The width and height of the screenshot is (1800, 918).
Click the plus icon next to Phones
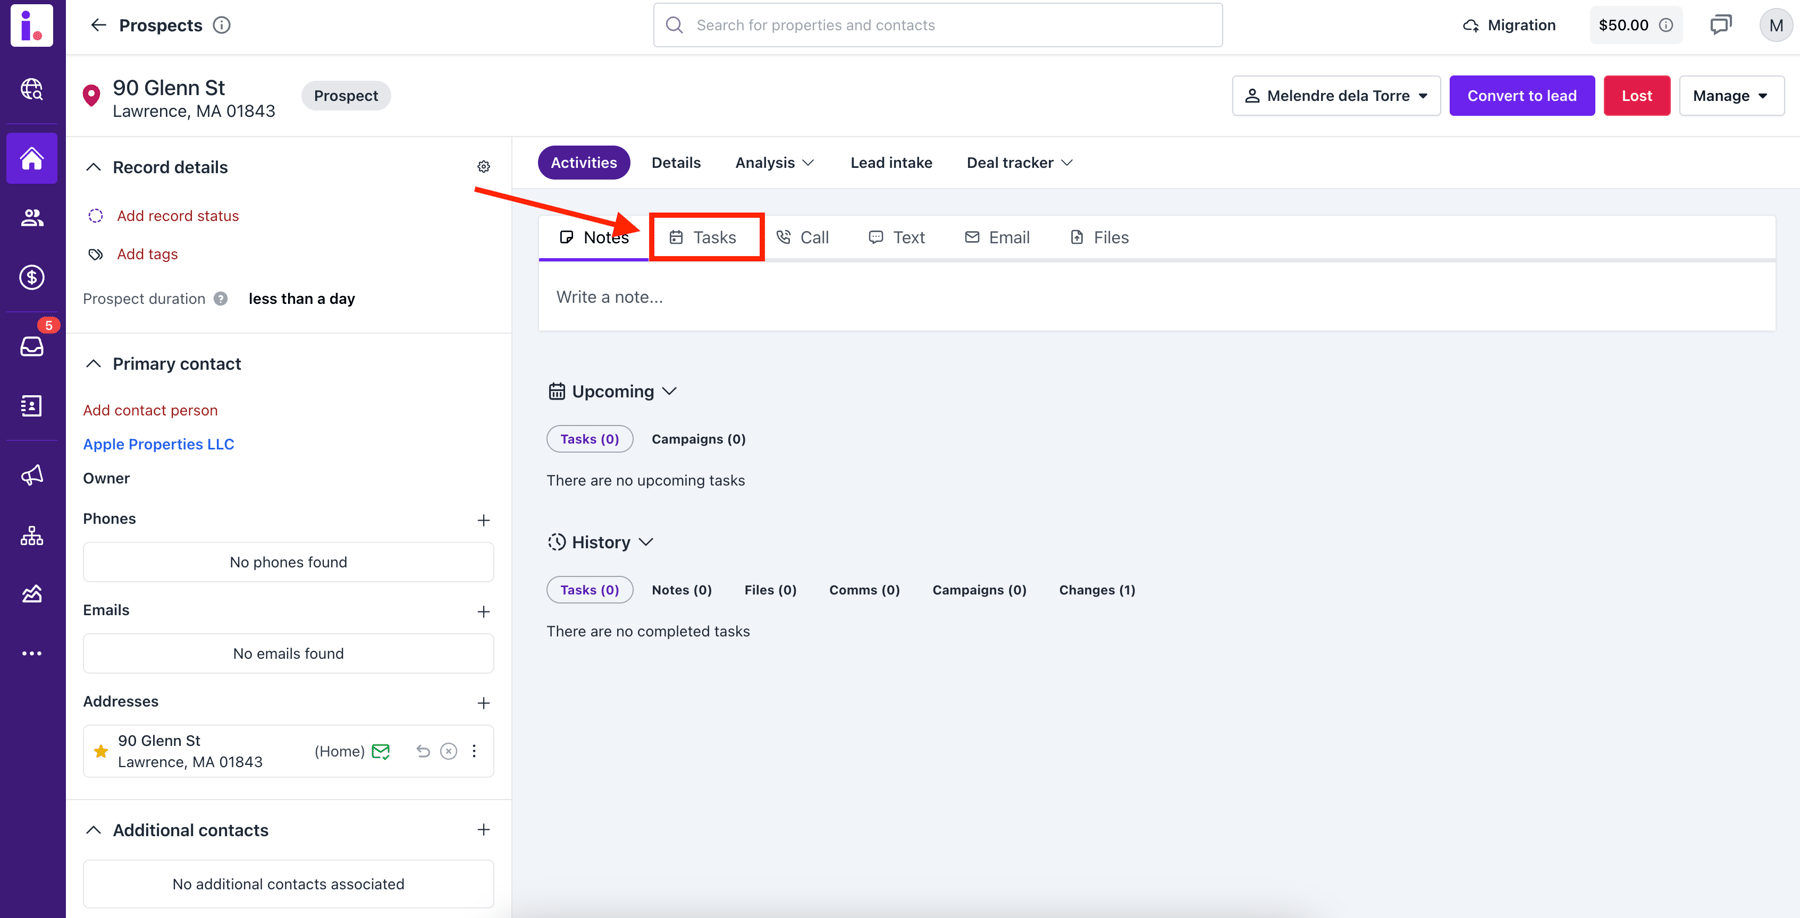pyautogui.click(x=484, y=520)
